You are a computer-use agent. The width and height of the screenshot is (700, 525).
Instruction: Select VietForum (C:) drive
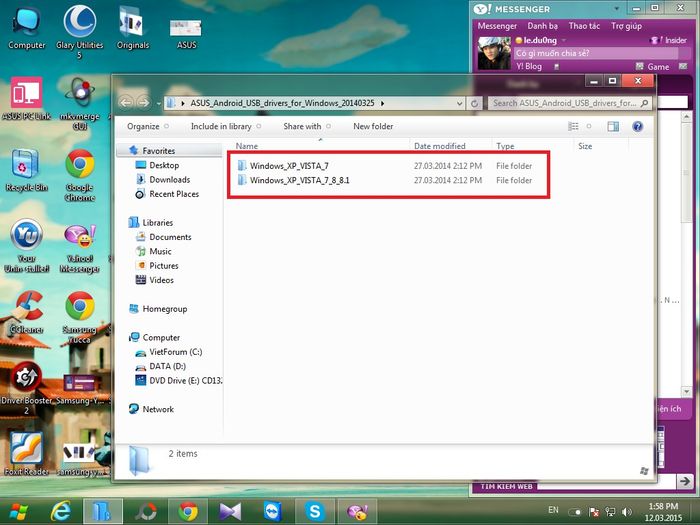click(x=169, y=352)
